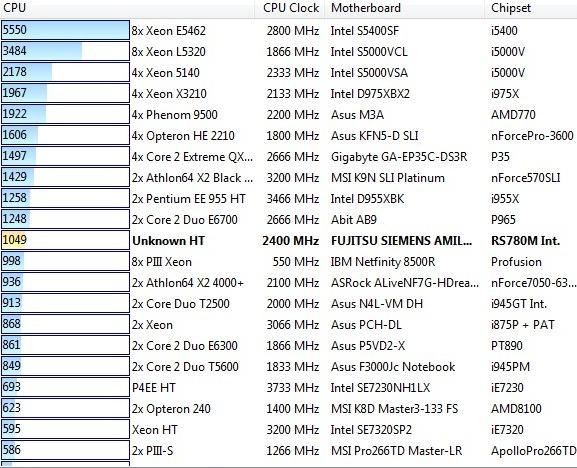Click the i875P + PAT chipset cell
The image size is (577, 468).
pos(523,325)
